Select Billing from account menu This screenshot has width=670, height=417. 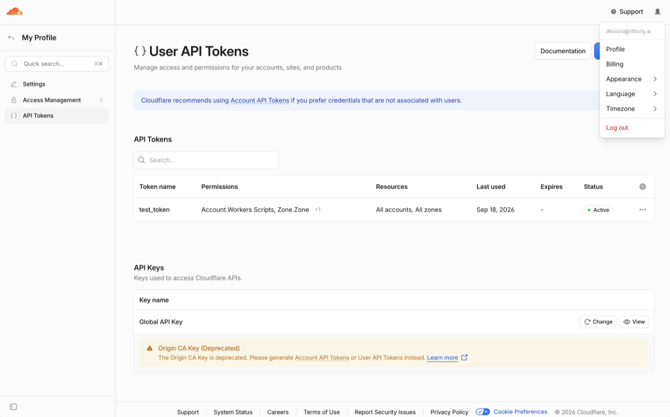click(x=614, y=64)
